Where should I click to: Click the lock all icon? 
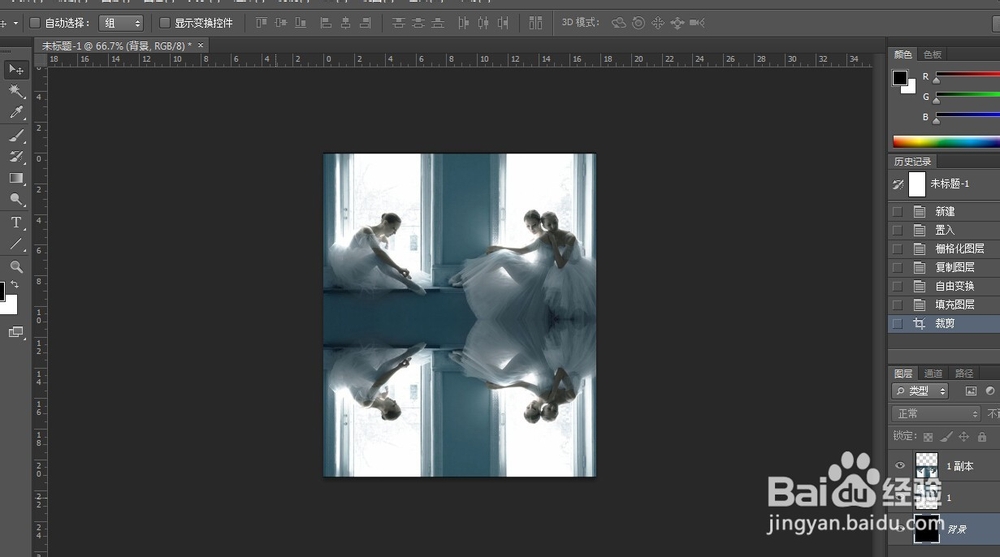[982, 437]
